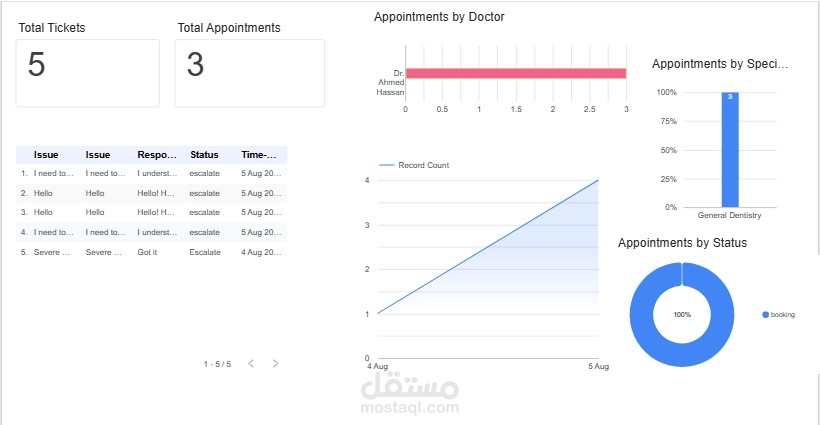Select the Dr. Ahmed Hassan pink bar

[516, 73]
